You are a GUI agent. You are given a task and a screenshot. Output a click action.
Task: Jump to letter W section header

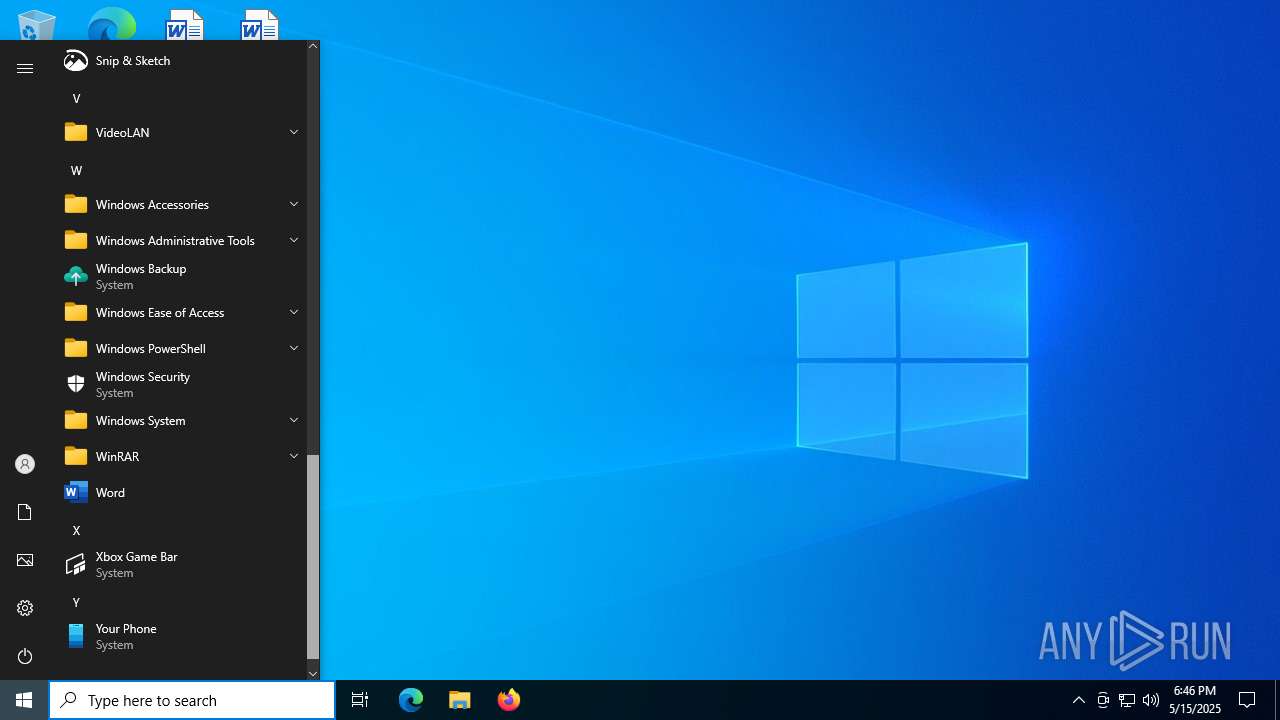[x=76, y=170]
